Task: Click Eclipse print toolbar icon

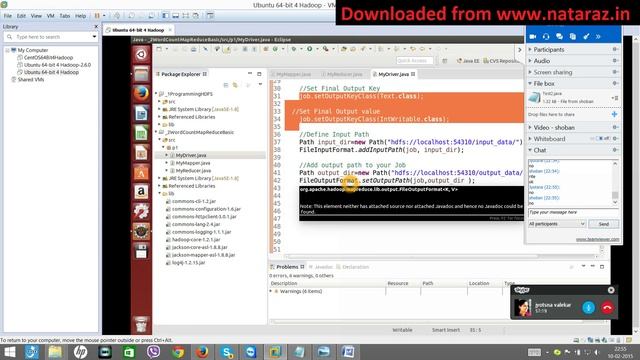Action: (x=193, y=49)
